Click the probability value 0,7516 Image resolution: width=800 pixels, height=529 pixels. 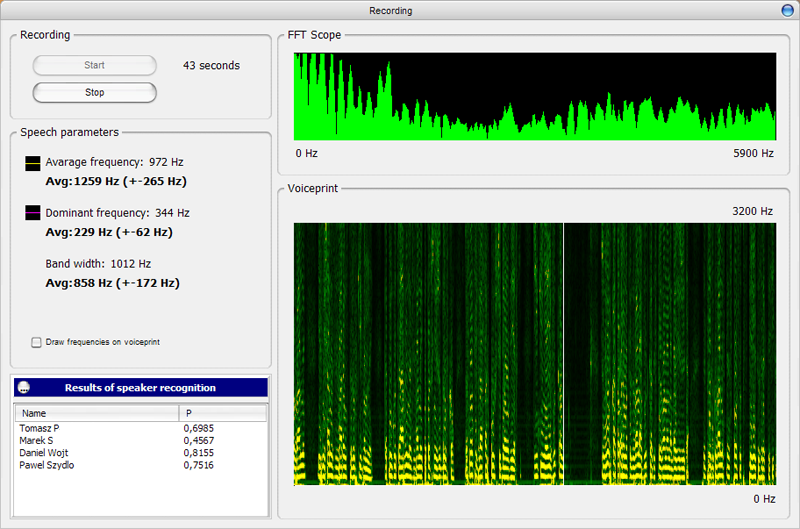(x=198, y=465)
